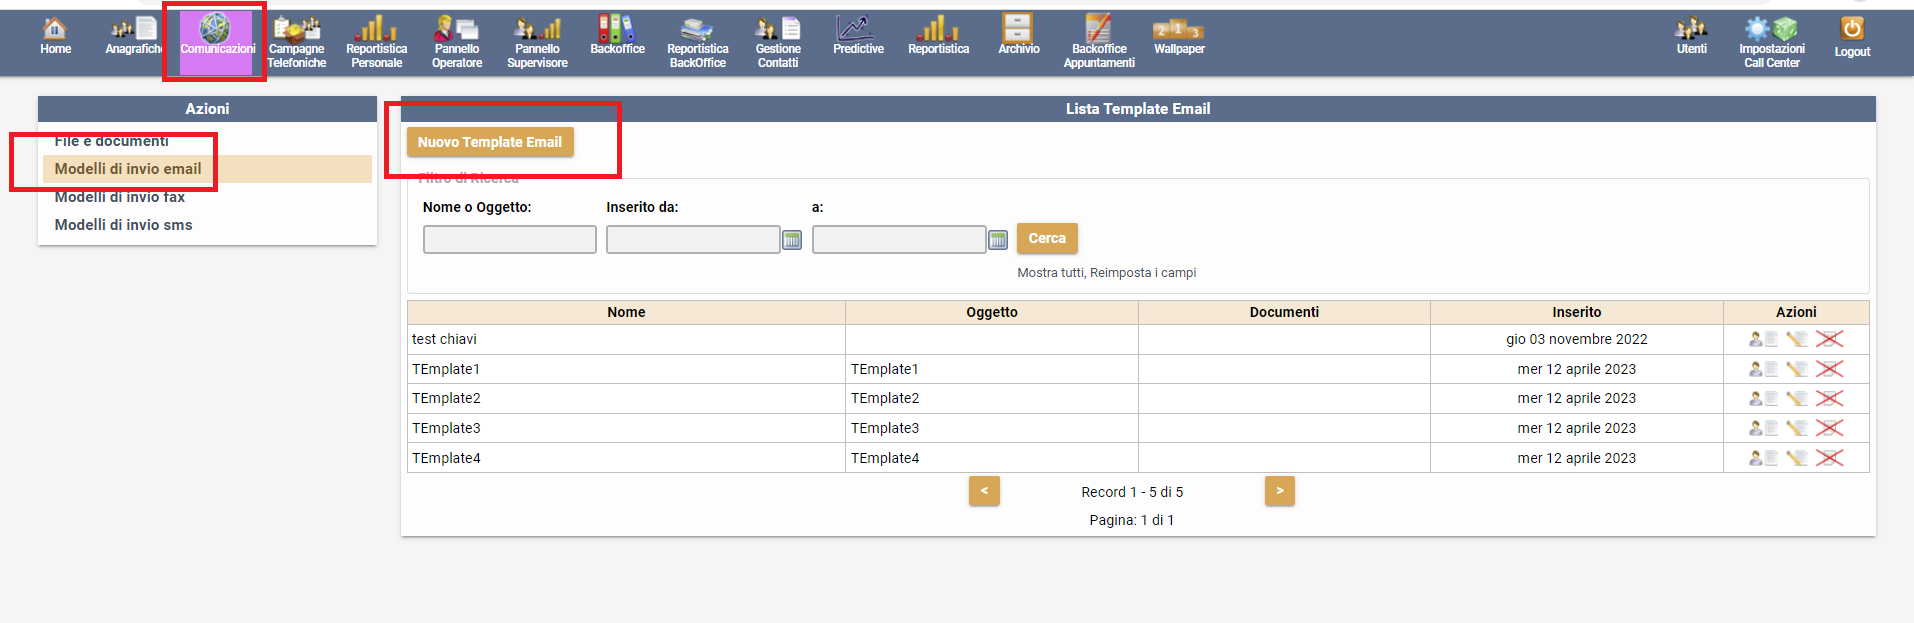Open the calendar picker for the 'a:' date
This screenshot has width=1914, height=623.
coord(998,240)
